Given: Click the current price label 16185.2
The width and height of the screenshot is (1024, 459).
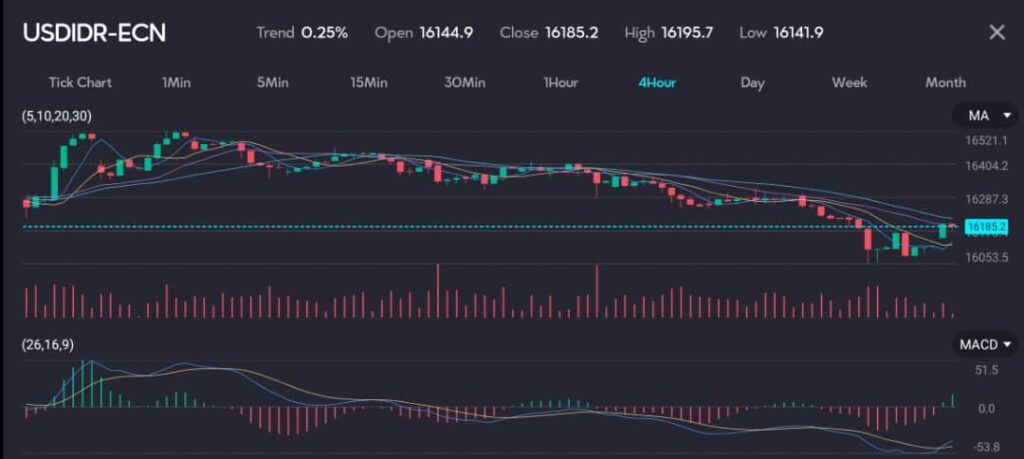Looking at the screenshot, I should click(x=986, y=228).
